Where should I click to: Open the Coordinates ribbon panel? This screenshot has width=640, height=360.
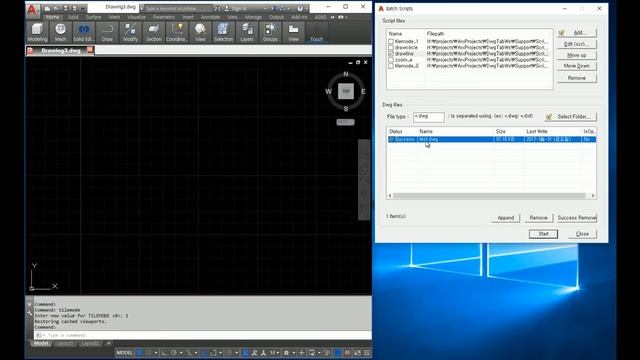(x=177, y=32)
